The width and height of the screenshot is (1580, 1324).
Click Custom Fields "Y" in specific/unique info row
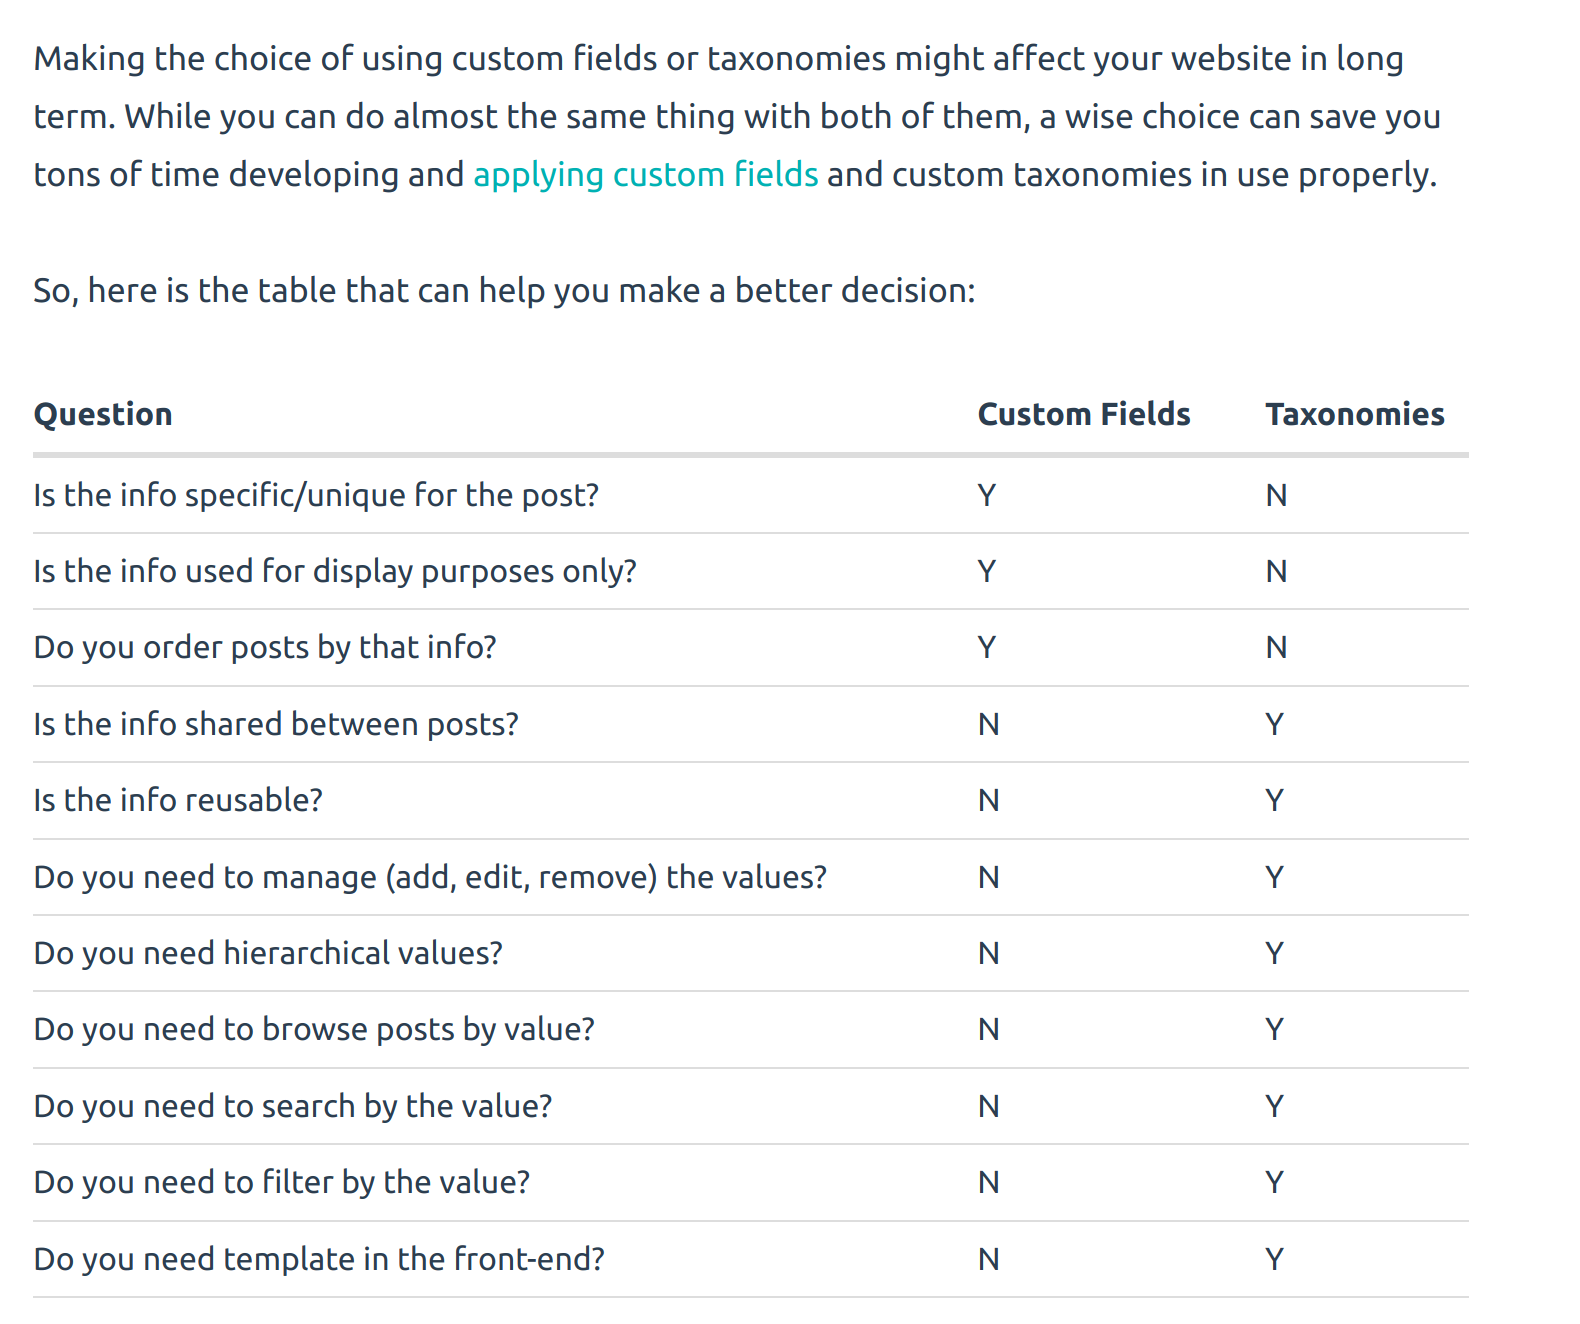tap(987, 496)
